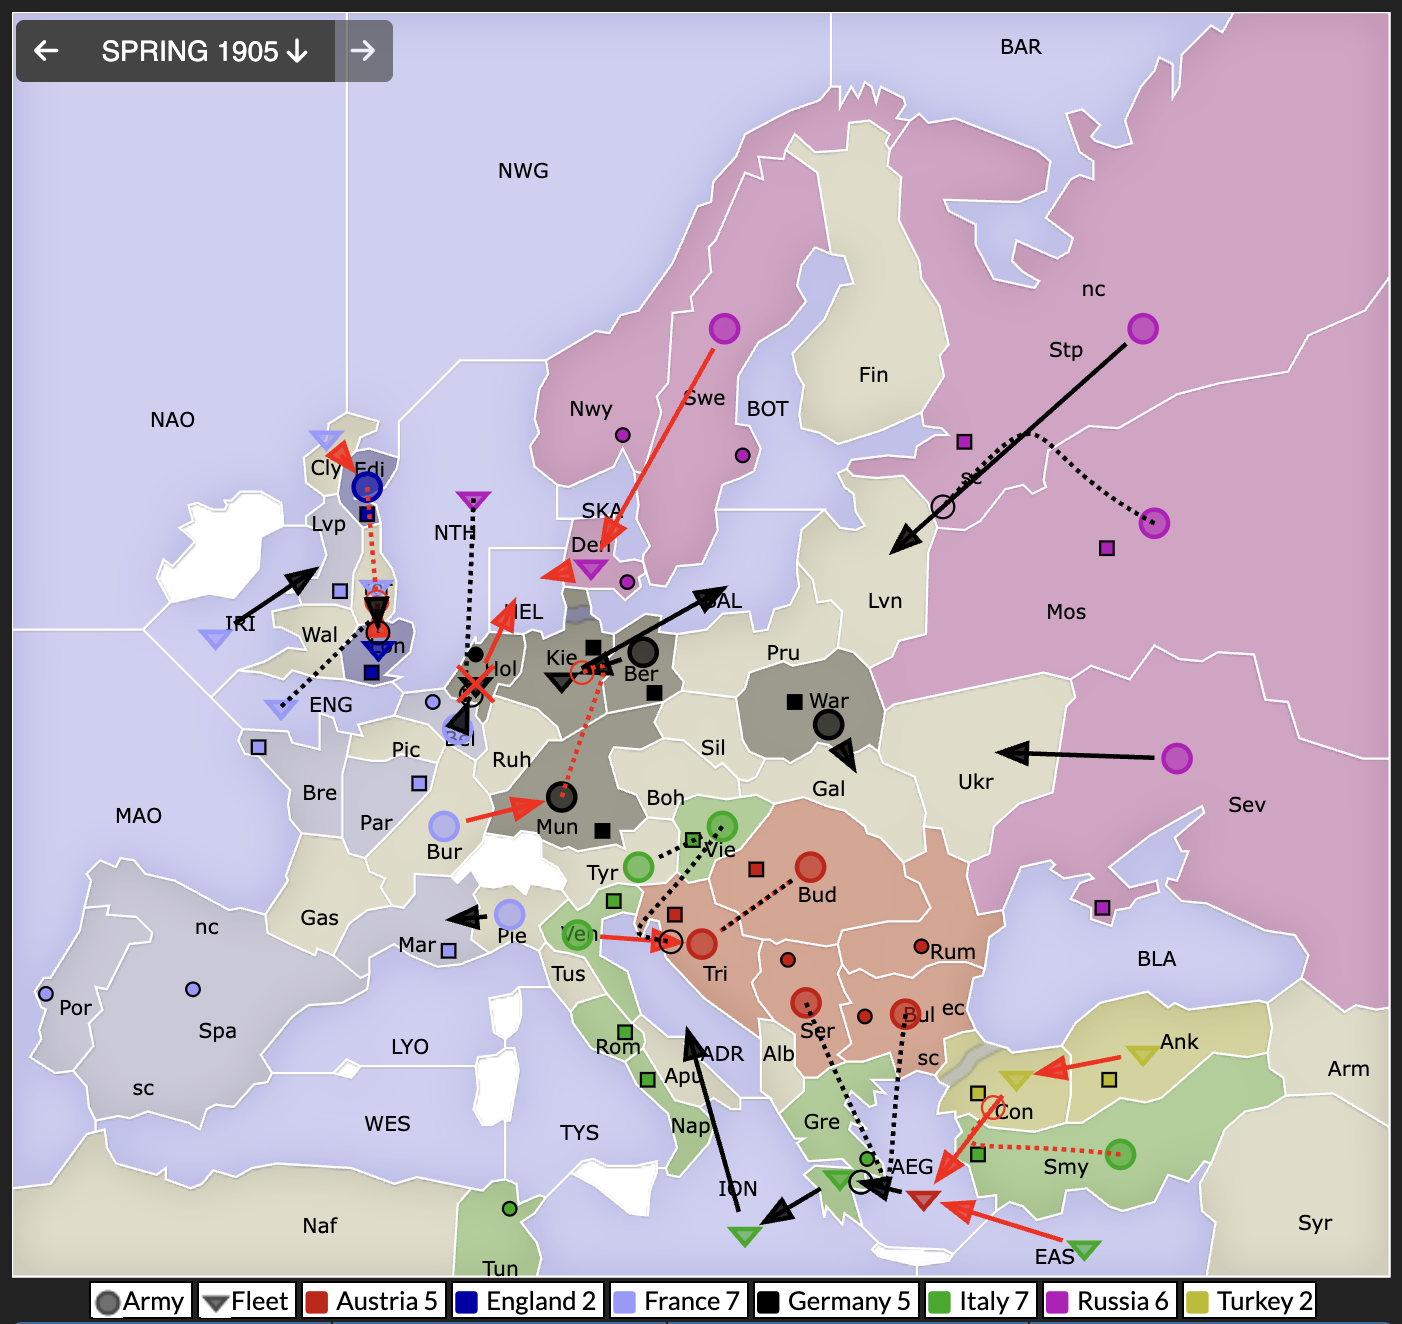Select the Italian army in Vie
1402x1324 pixels.
tap(722, 826)
